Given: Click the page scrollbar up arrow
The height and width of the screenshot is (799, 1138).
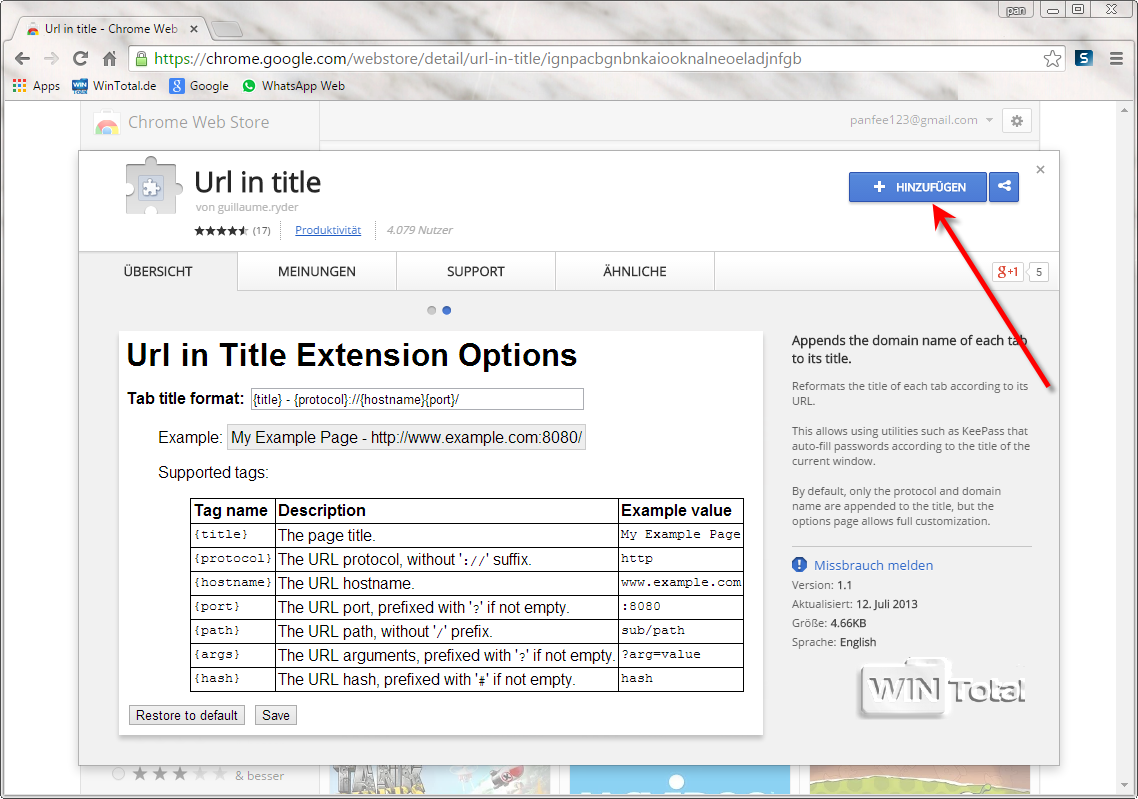Looking at the screenshot, I should click(x=1125, y=110).
